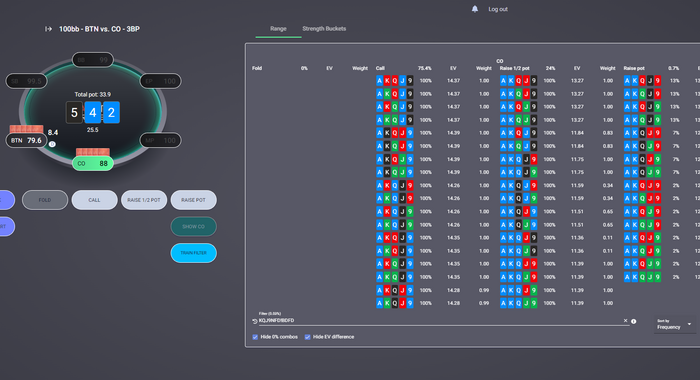The image size is (700, 380).
Task: Select the MP seat with 100 stack
Action: tap(160, 140)
